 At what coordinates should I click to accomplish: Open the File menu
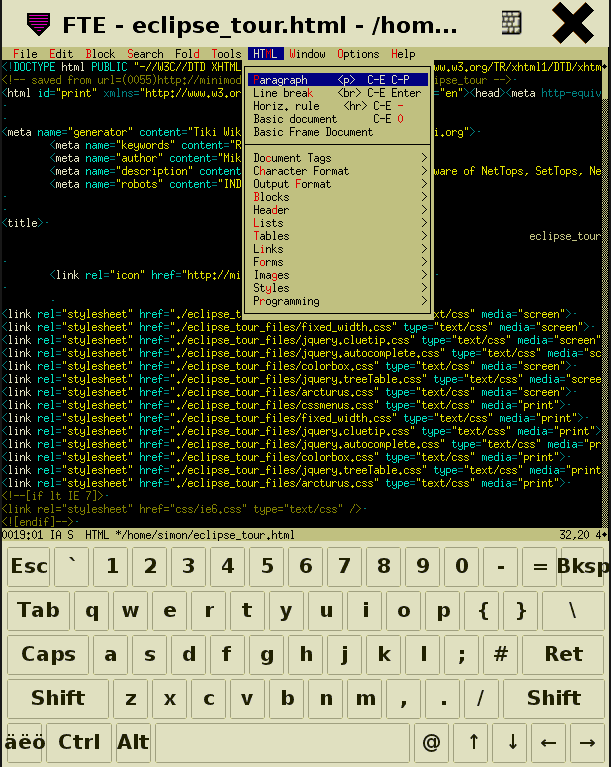pos(25,54)
